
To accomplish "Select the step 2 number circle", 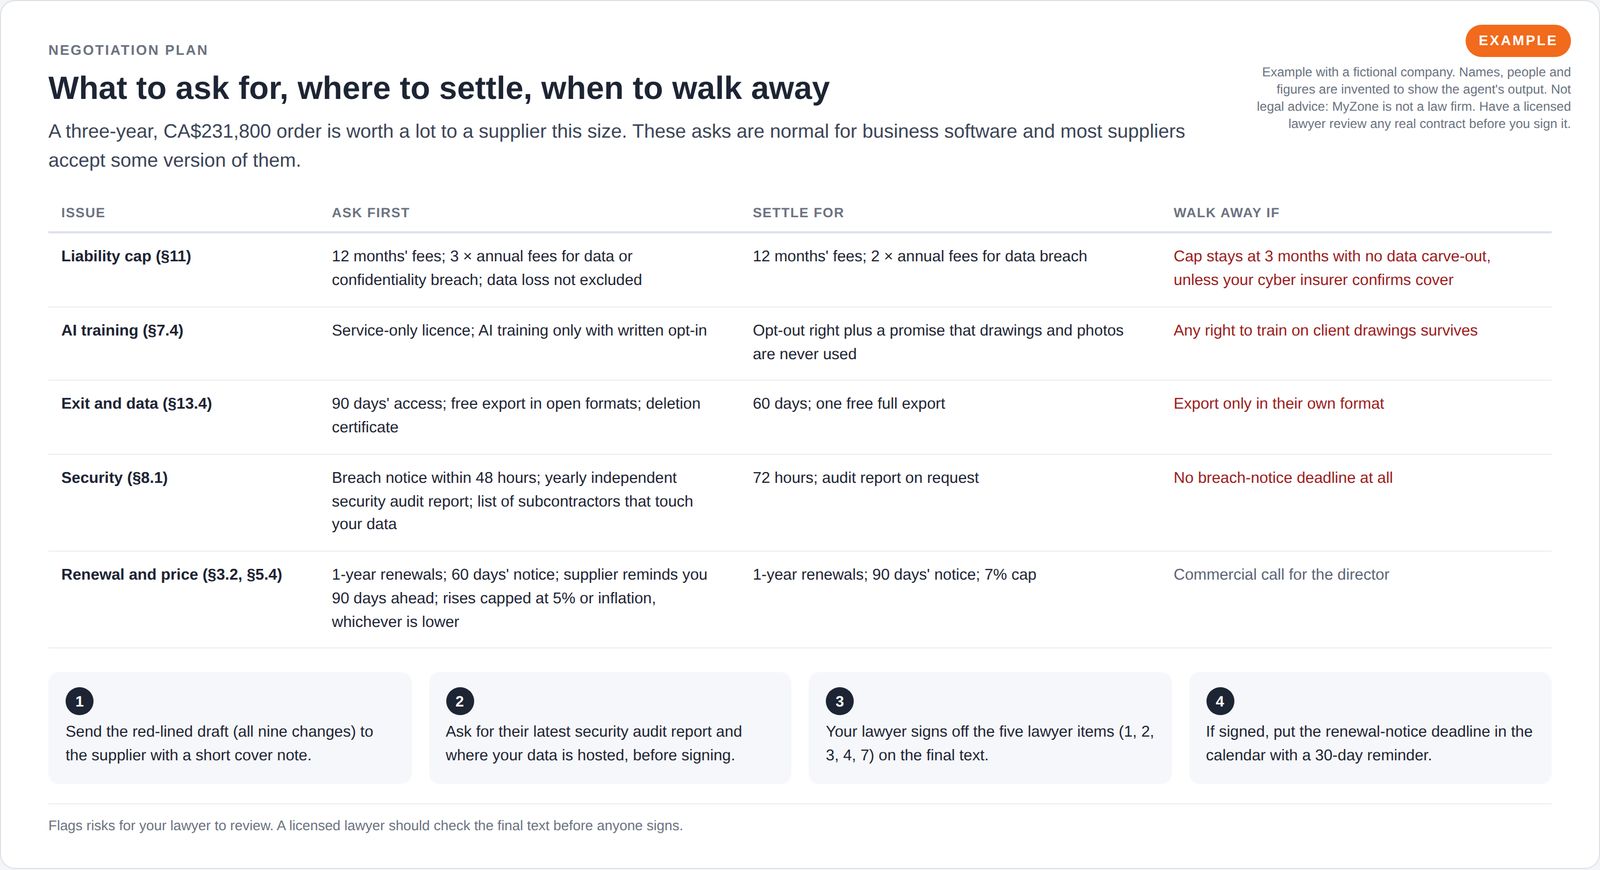I will (x=459, y=701).
